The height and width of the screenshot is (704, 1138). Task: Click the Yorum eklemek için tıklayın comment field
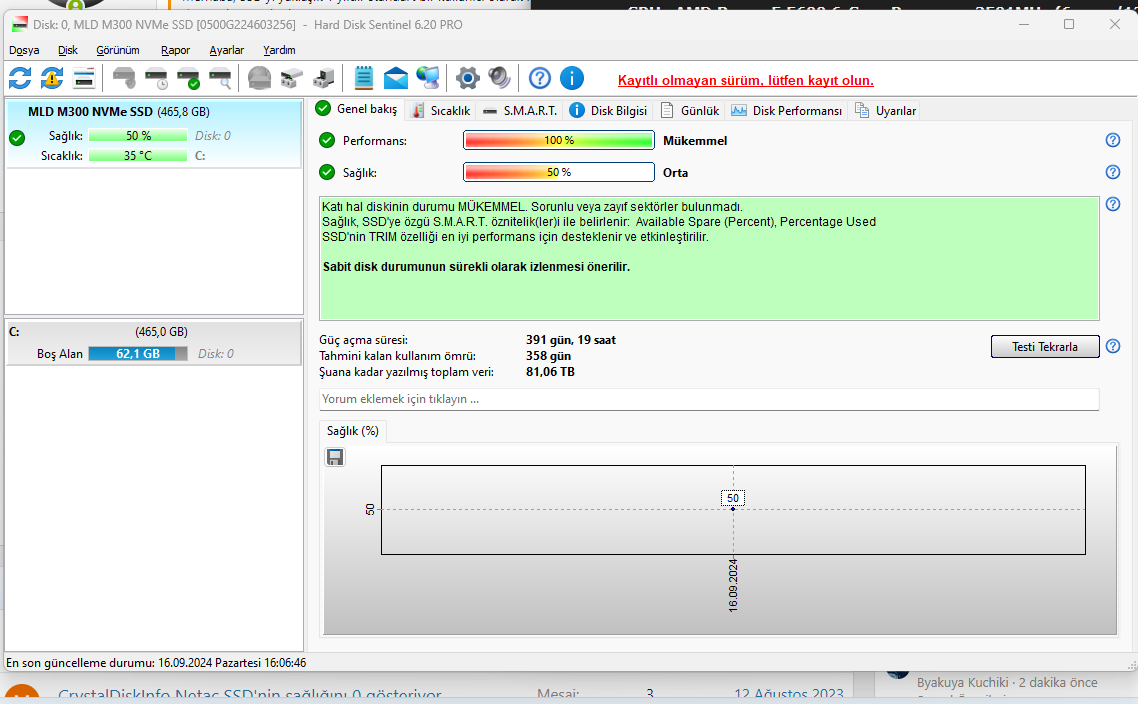tap(709, 399)
